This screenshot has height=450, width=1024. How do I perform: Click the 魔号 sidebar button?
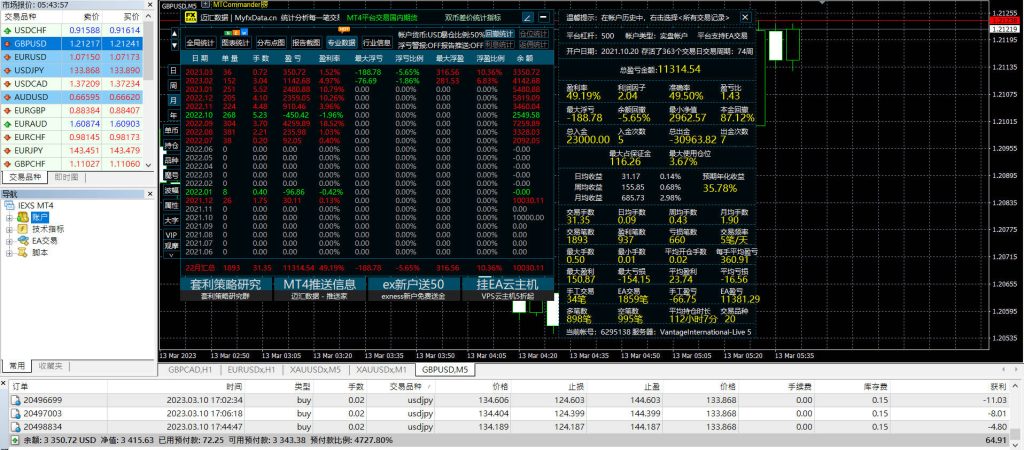[171, 176]
